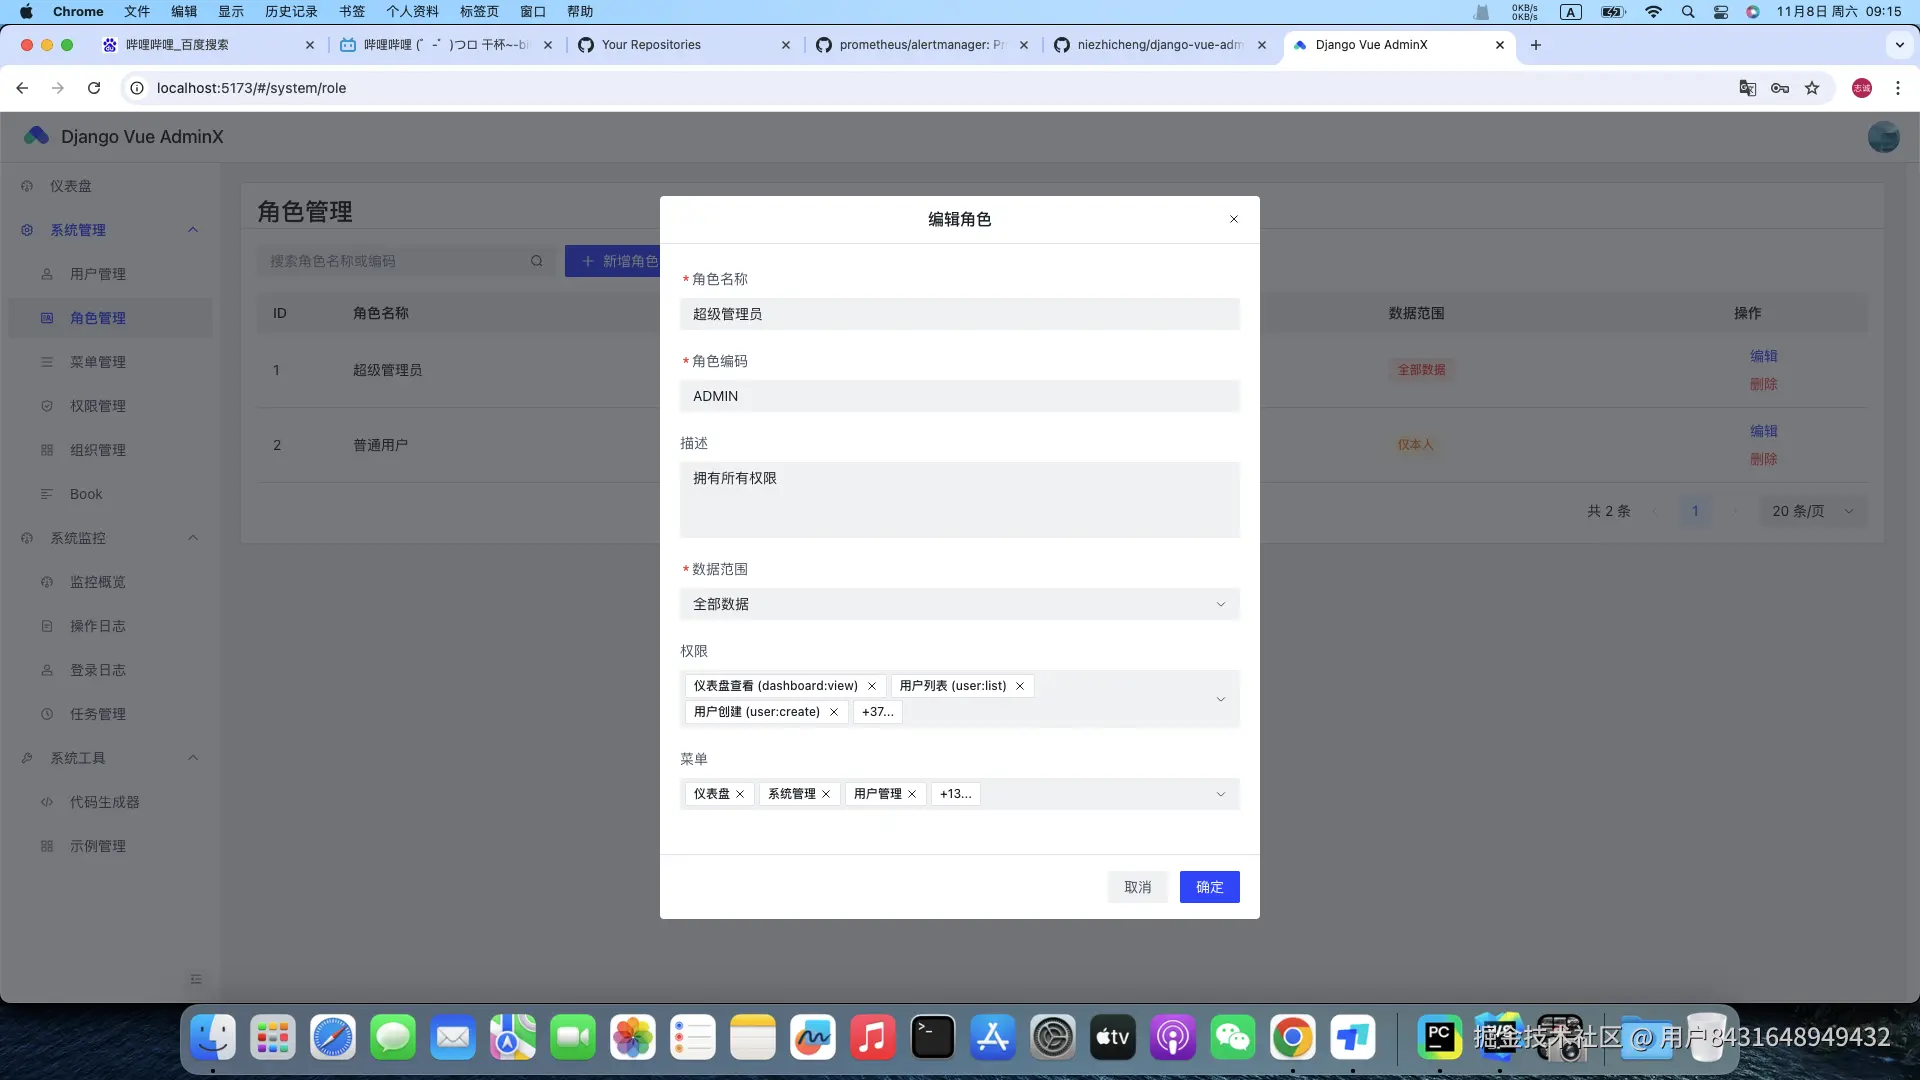Open 示例管理 in the sidebar
This screenshot has width=1920, height=1080.
(97, 845)
